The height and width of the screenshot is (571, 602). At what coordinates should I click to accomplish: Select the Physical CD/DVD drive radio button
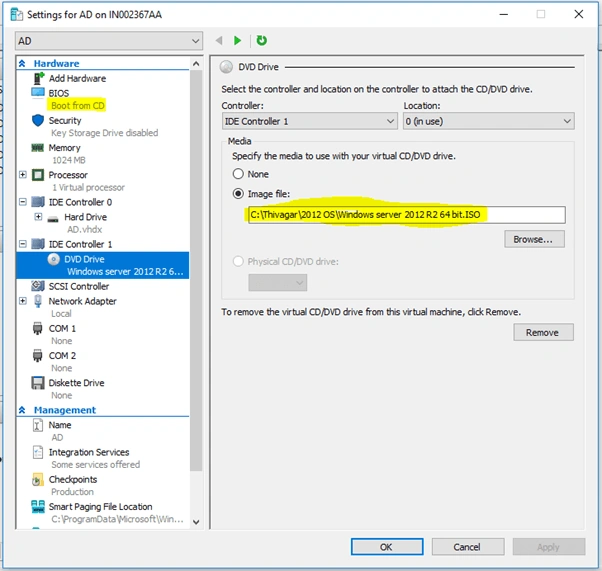point(238,262)
